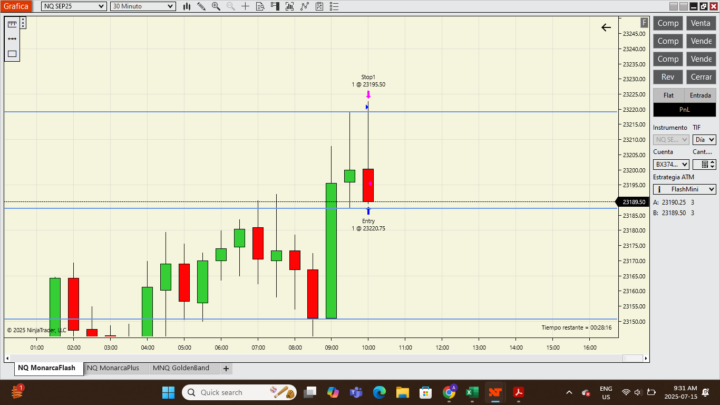Expand the system tray hidden icons chevron
The height and width of the screenshot is (405, 720).
569,393
